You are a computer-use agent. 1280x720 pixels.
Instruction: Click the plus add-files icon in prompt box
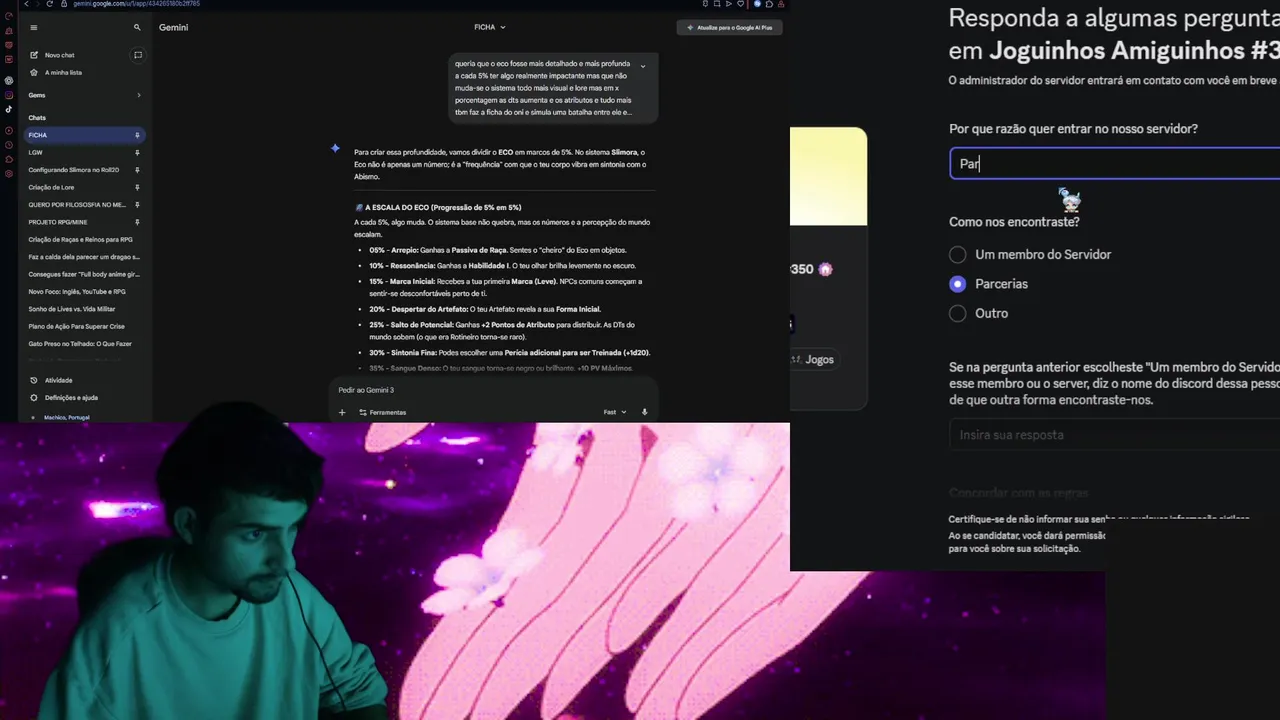coord(342,412)
